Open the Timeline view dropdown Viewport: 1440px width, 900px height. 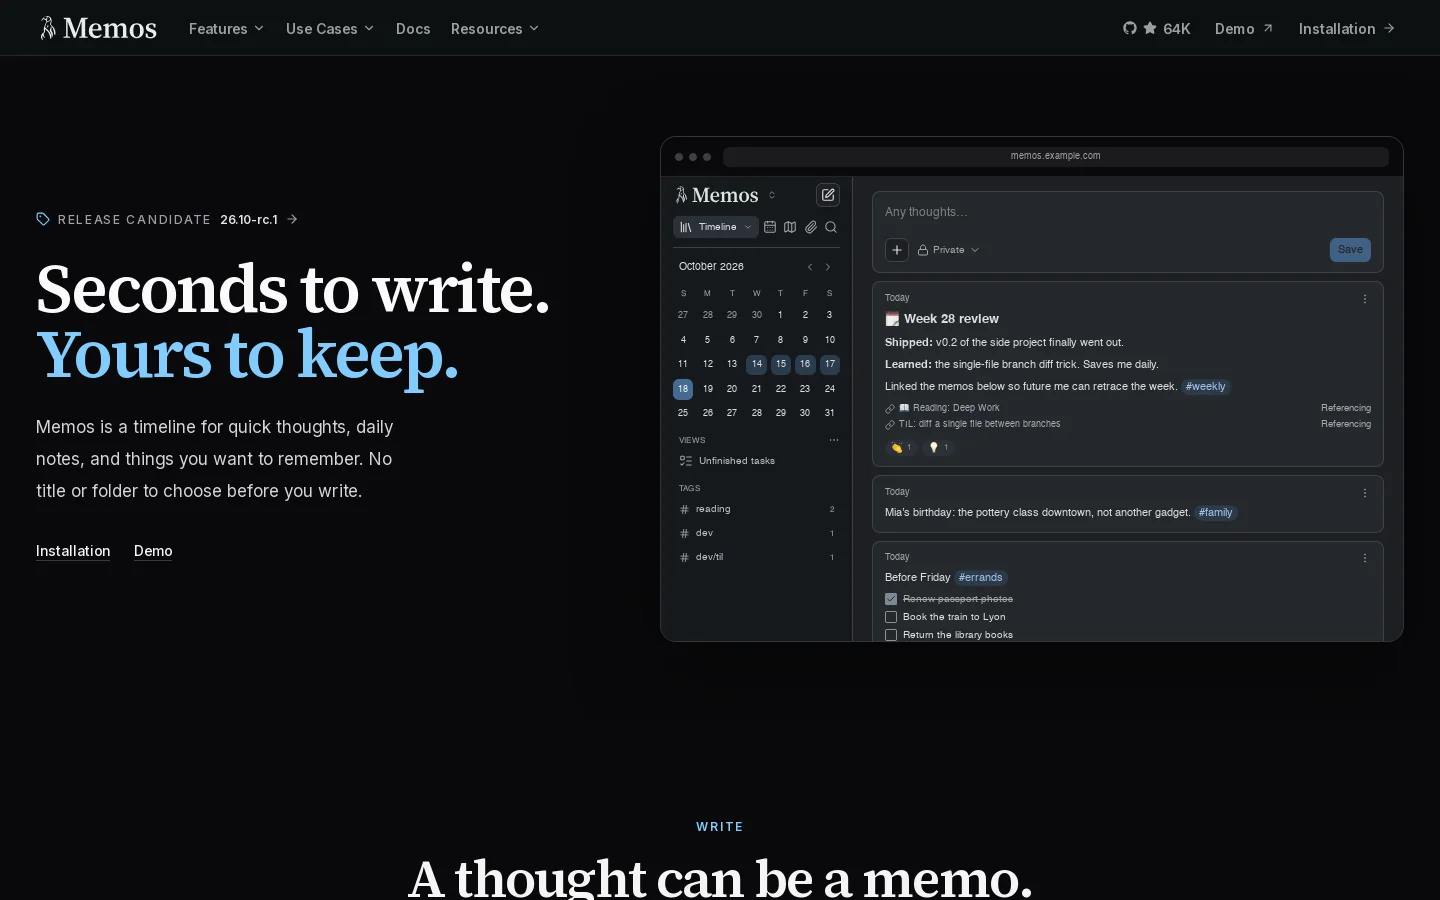(716, 227)
